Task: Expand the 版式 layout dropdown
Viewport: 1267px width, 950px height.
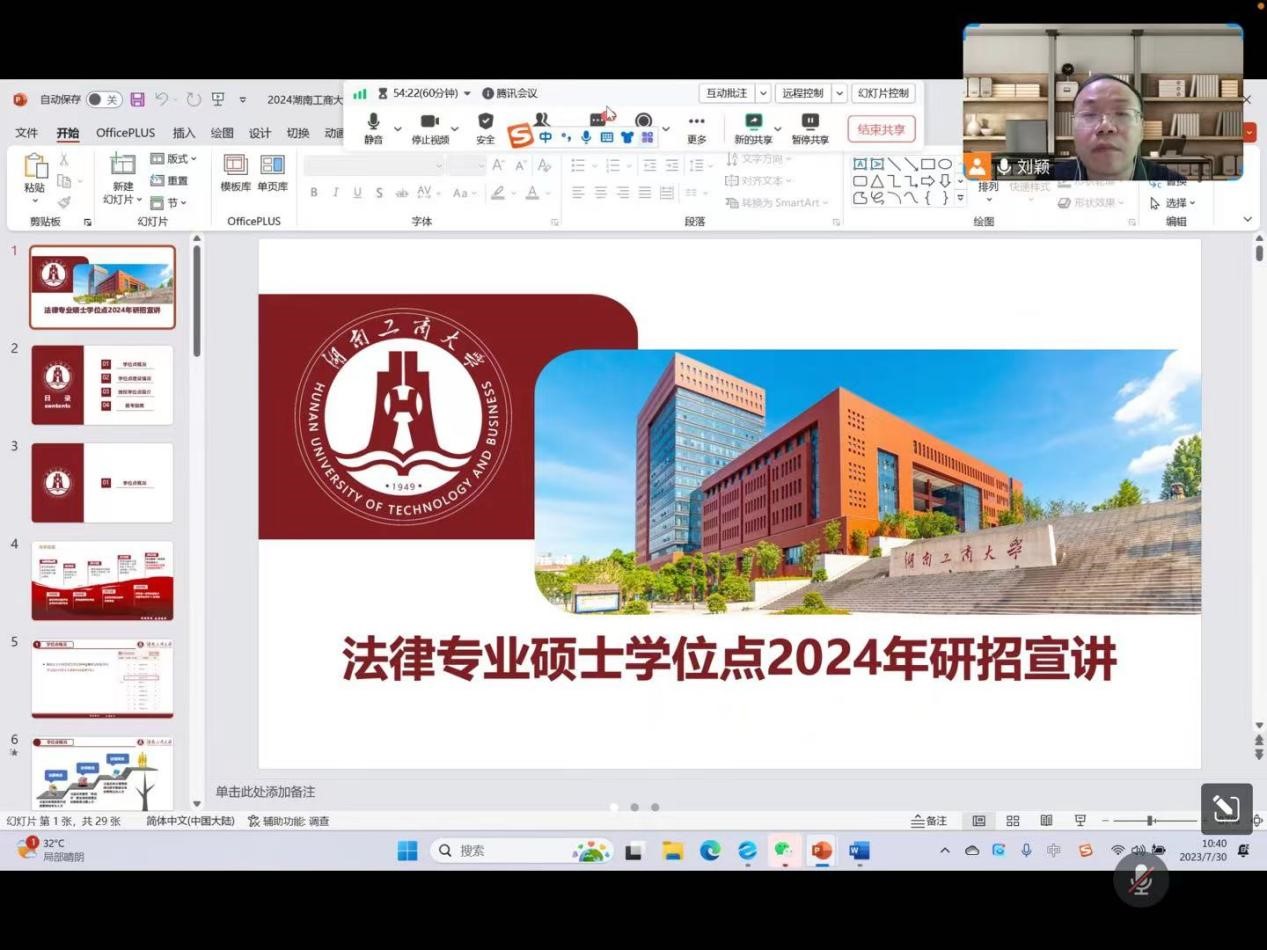Action: tap(174, 159)
